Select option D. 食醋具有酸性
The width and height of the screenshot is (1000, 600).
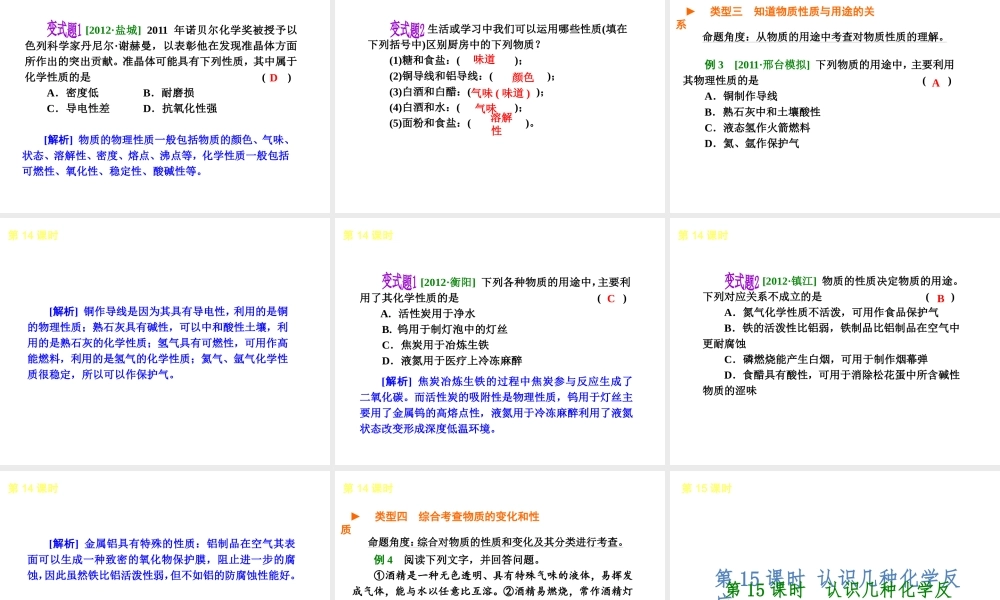point(831,383)
